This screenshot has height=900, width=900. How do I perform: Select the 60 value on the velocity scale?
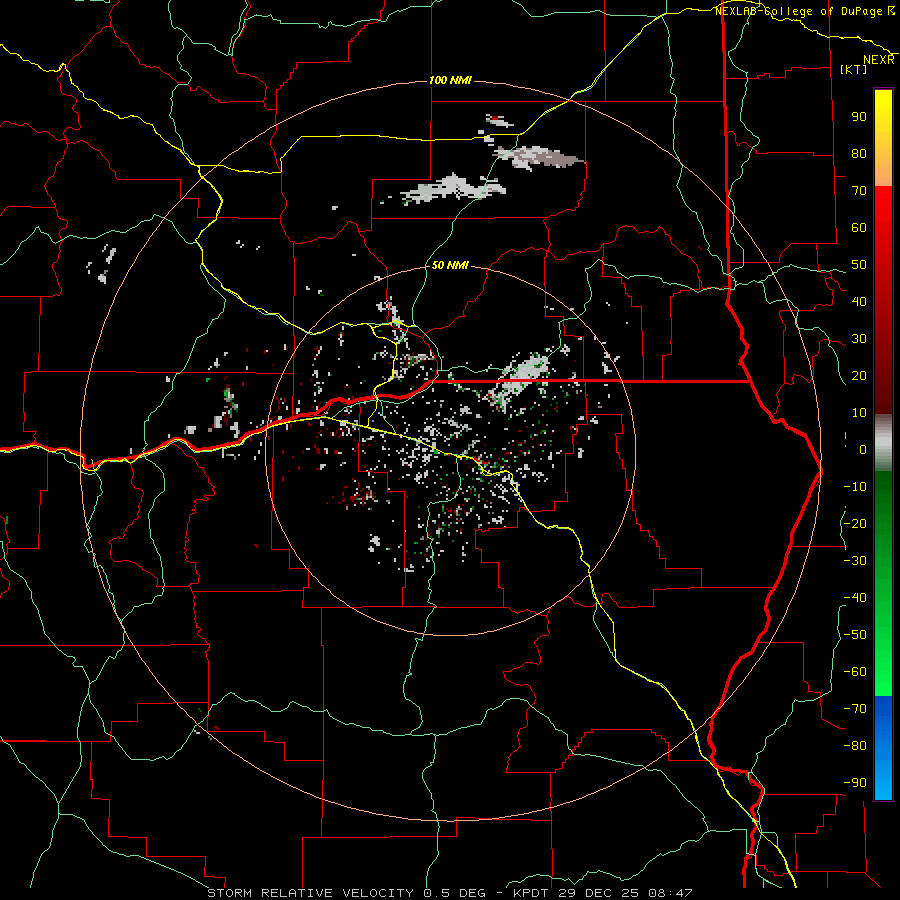[859, 228]
